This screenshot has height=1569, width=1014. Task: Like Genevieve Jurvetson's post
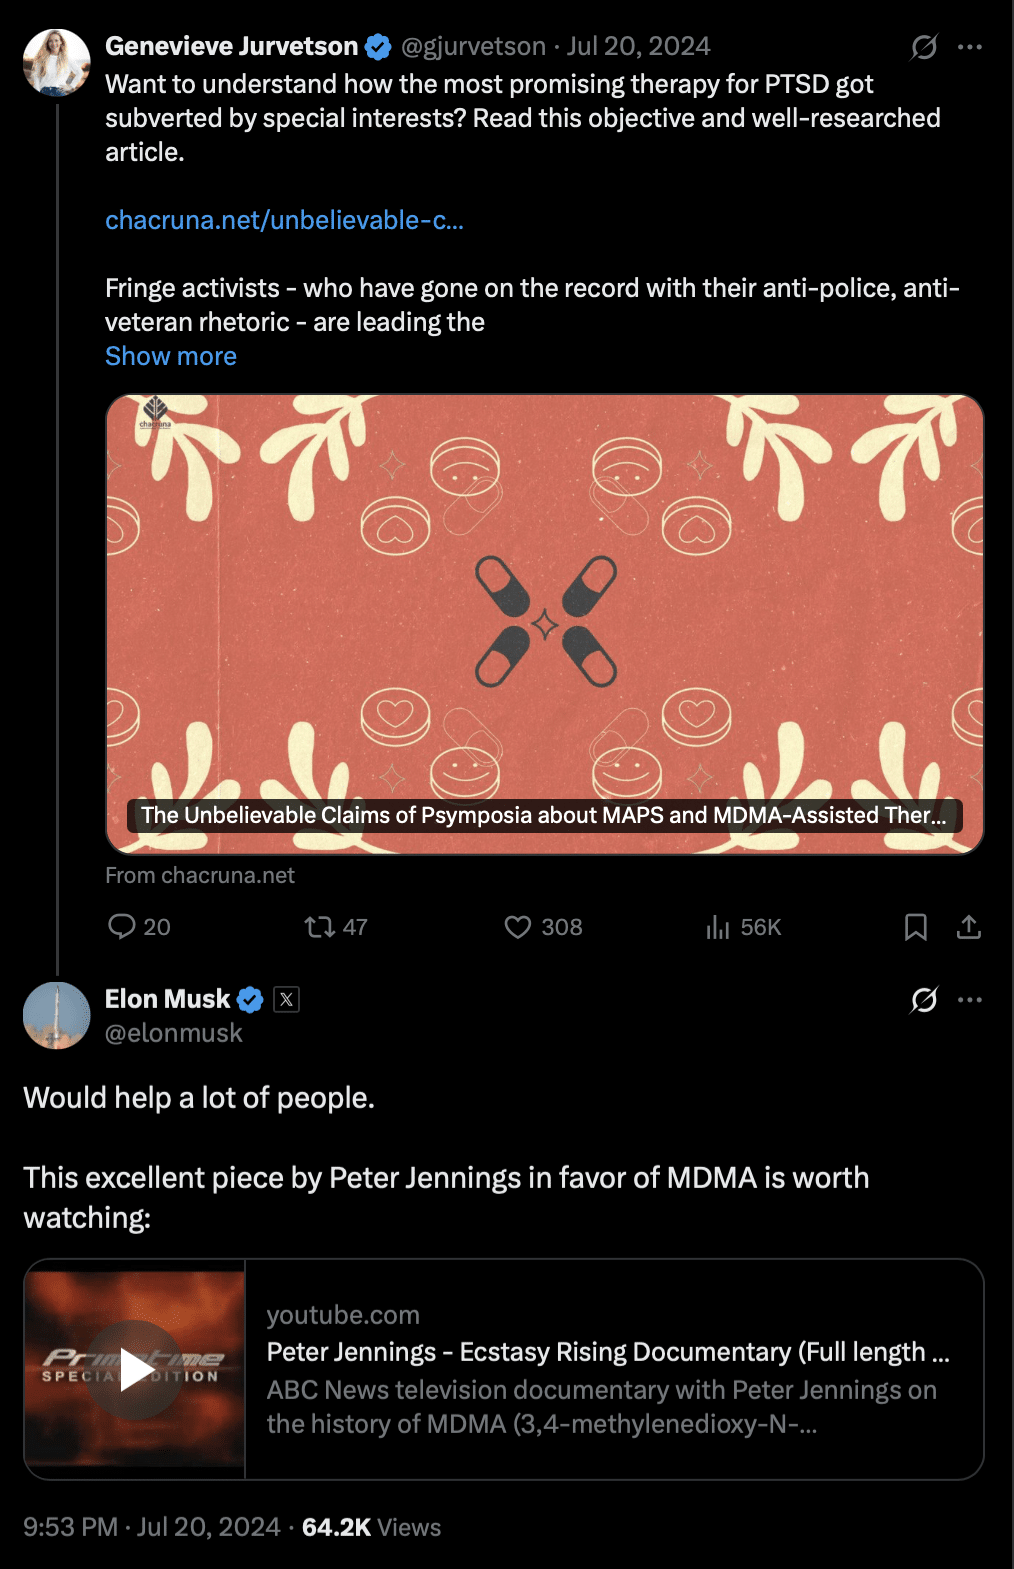point(517,927)
